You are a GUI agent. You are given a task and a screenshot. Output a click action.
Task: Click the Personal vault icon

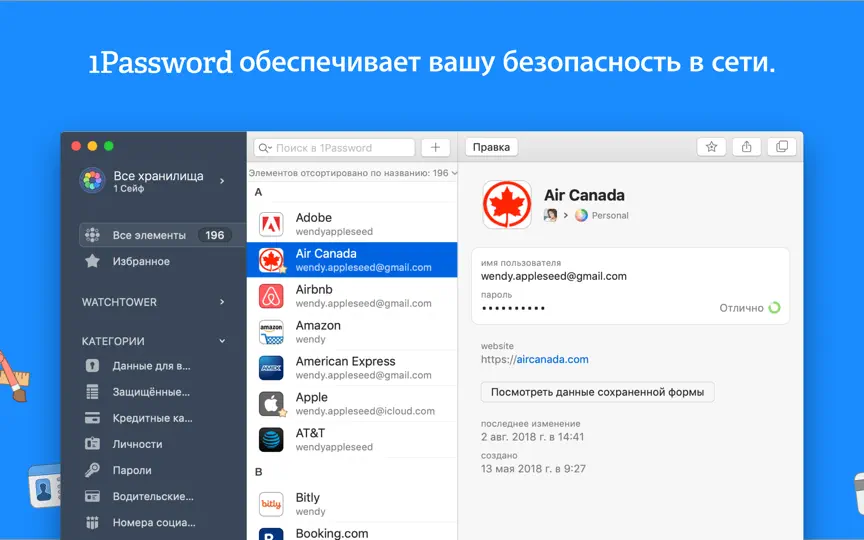tap(581, 215)
